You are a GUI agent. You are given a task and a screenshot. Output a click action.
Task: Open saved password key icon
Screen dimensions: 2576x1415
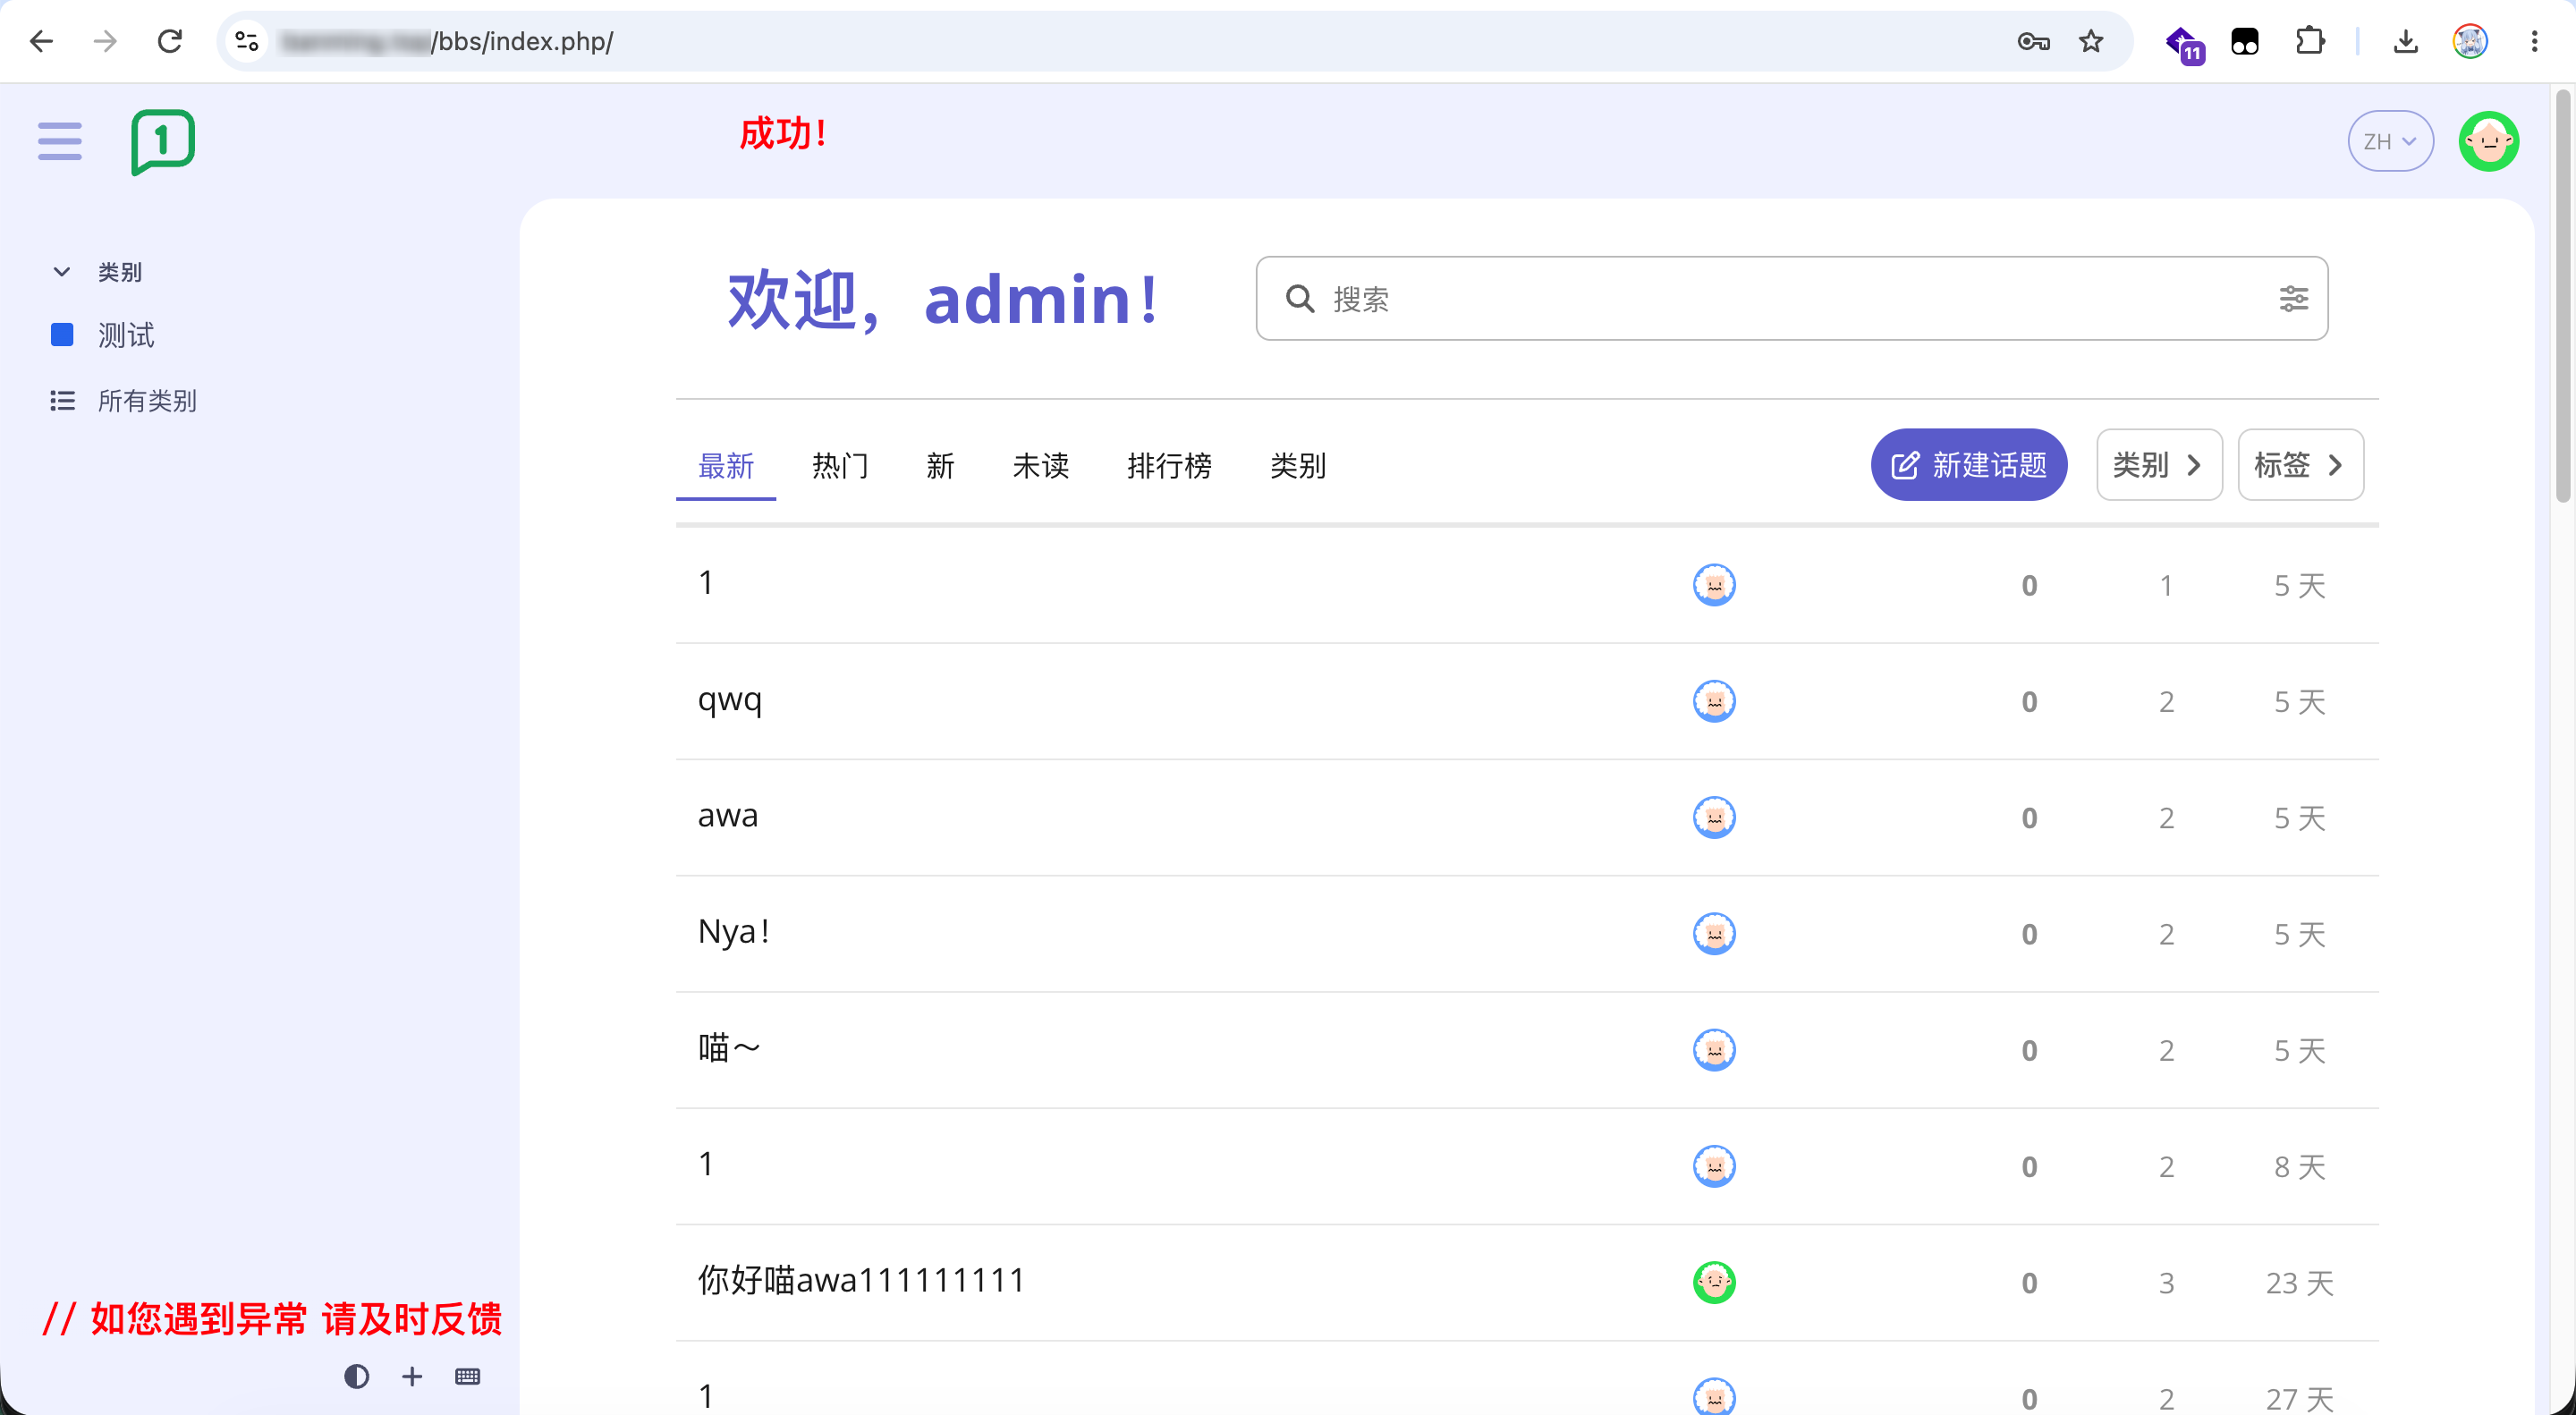pos(2033,41)
